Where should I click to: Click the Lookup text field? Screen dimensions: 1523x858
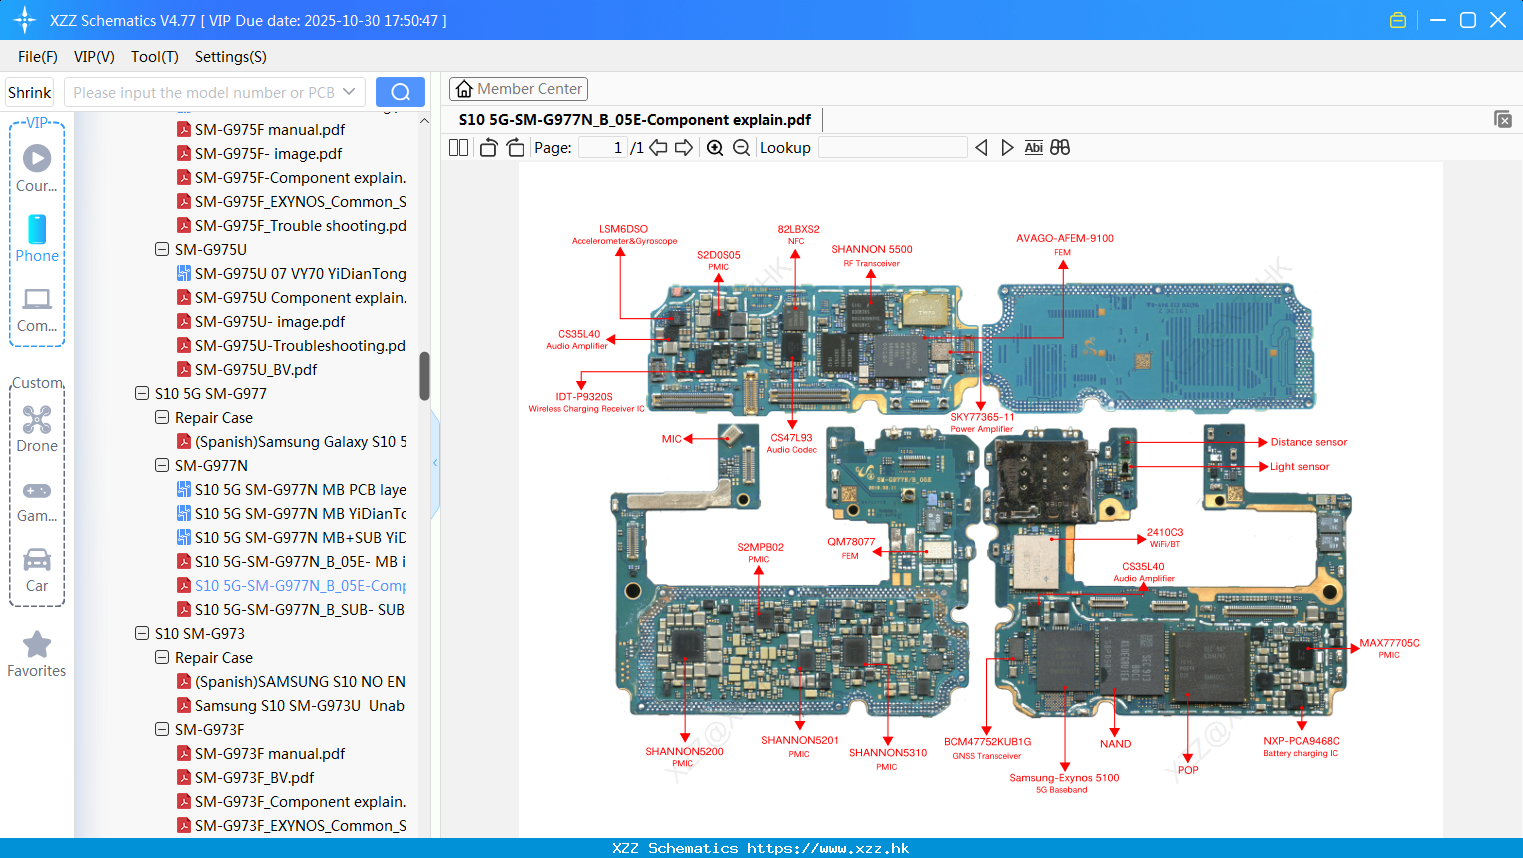pyautogui.click(x=892, y=148)
